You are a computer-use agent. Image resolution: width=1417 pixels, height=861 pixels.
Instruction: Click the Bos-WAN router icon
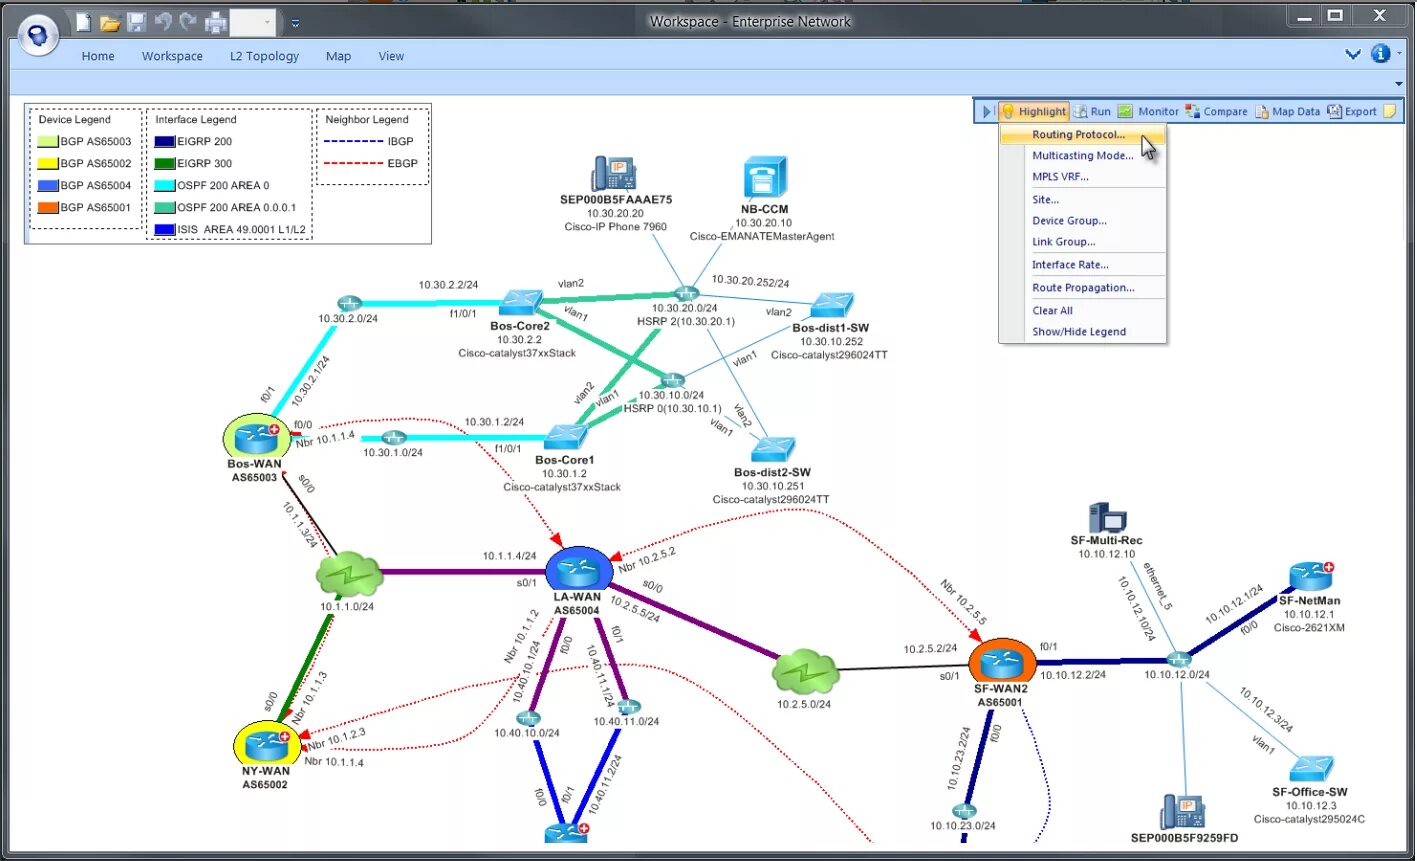(256, 438)
